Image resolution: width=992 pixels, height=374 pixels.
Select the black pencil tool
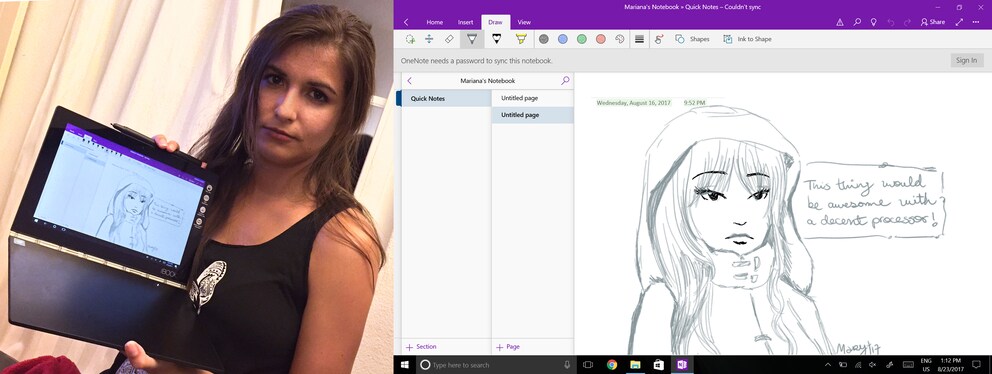(x=496, y=39)
